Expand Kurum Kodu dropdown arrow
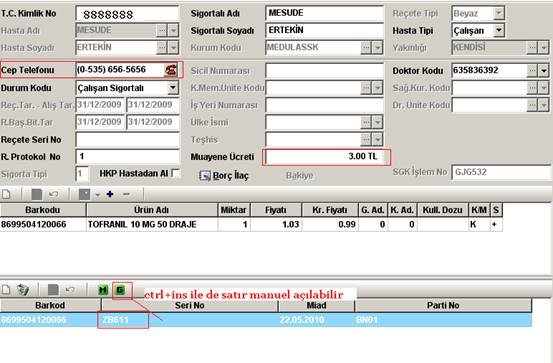Image resolution: width=553 pixels, height=363 pixels. click(x=378, y=48)
